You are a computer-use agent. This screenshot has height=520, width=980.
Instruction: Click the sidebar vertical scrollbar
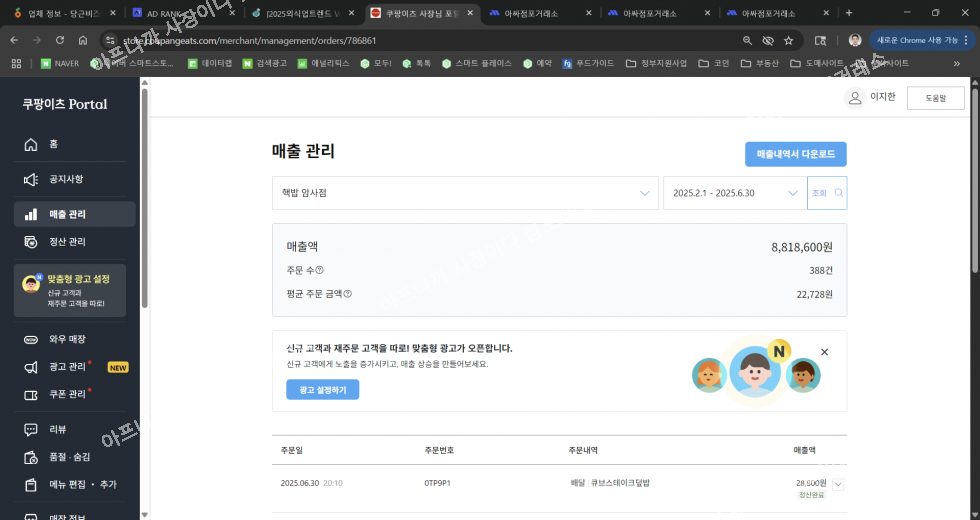click(144, 200)
